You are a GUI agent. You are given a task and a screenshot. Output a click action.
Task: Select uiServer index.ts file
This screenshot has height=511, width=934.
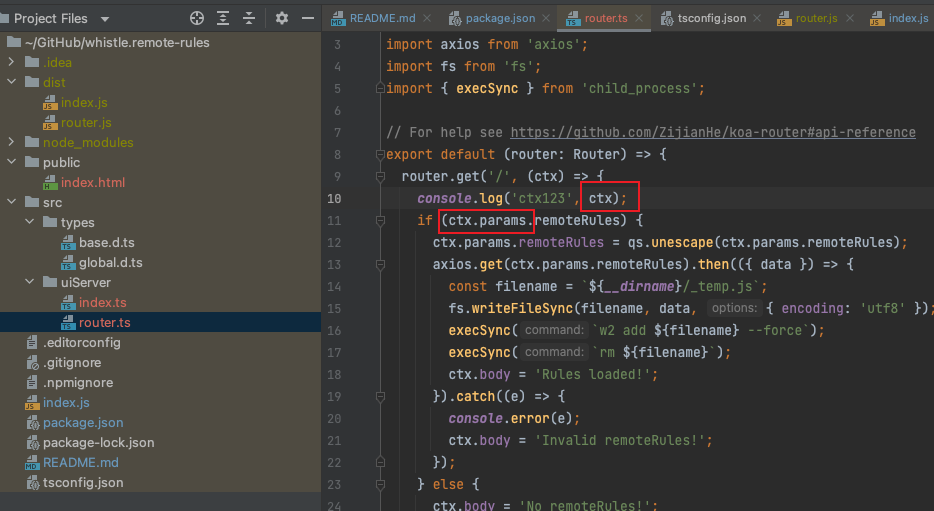pyautogui.click(x=102, y=303)
